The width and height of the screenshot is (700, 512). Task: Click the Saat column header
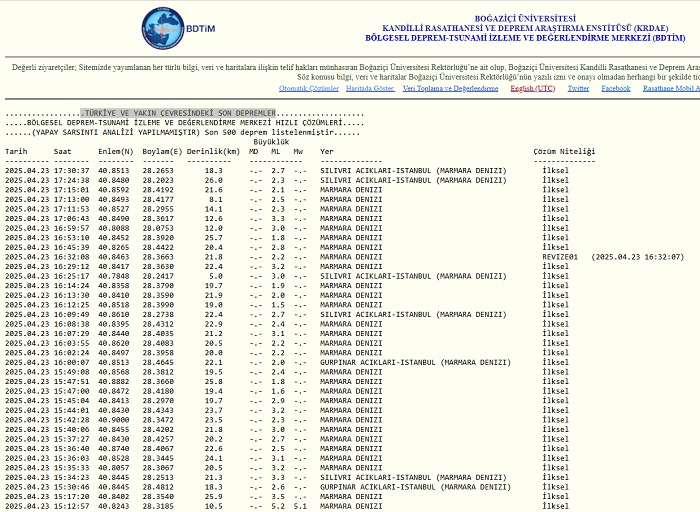(62, 152)
